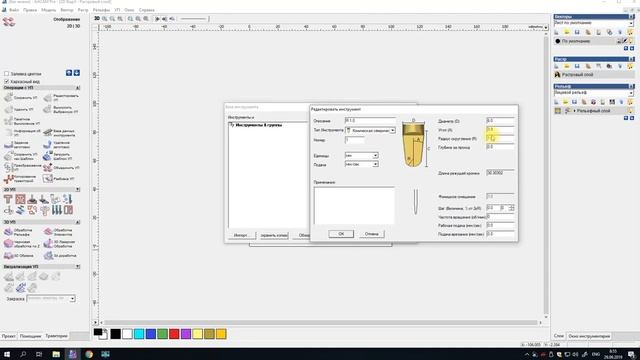Pick the yellow color swatch
640x360 pixels.
pyautogui.click(x=197, y=334)
